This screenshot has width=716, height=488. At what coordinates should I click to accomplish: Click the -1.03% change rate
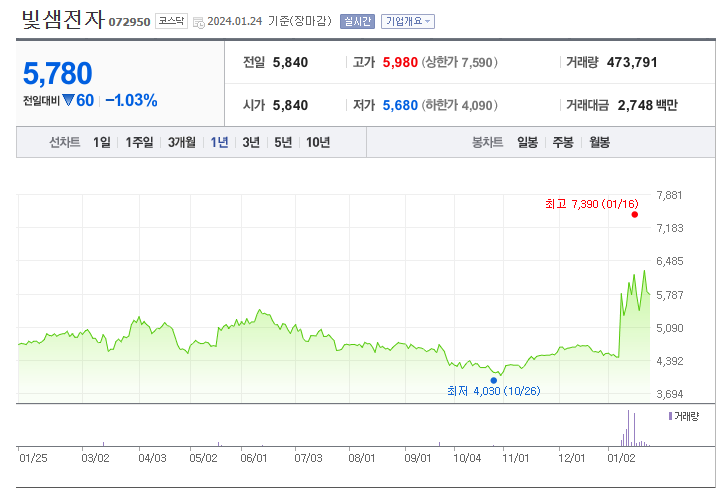(132, 100)
